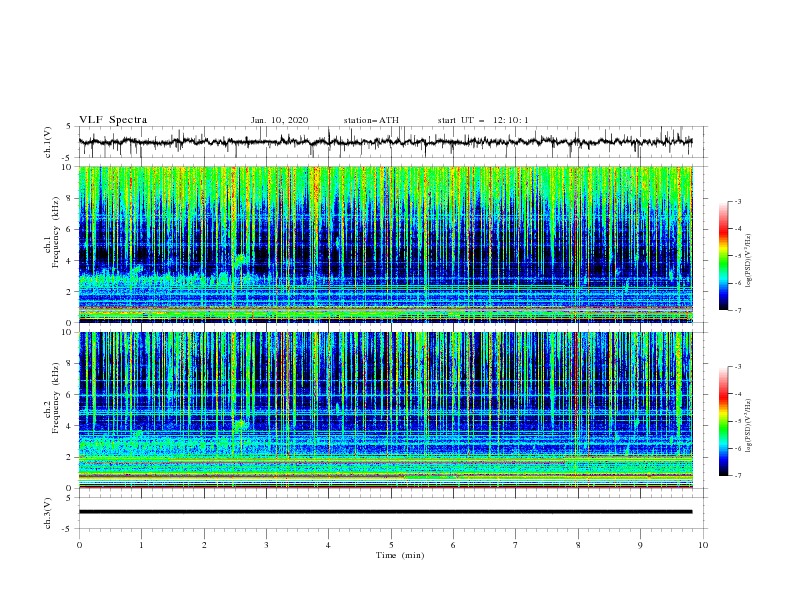Image resolution: width=792 pixels, height=612 pixels.
Task: Click the lower 'log(PSD)(V²/Hz)' colorbar label
Action: [749, 425]
